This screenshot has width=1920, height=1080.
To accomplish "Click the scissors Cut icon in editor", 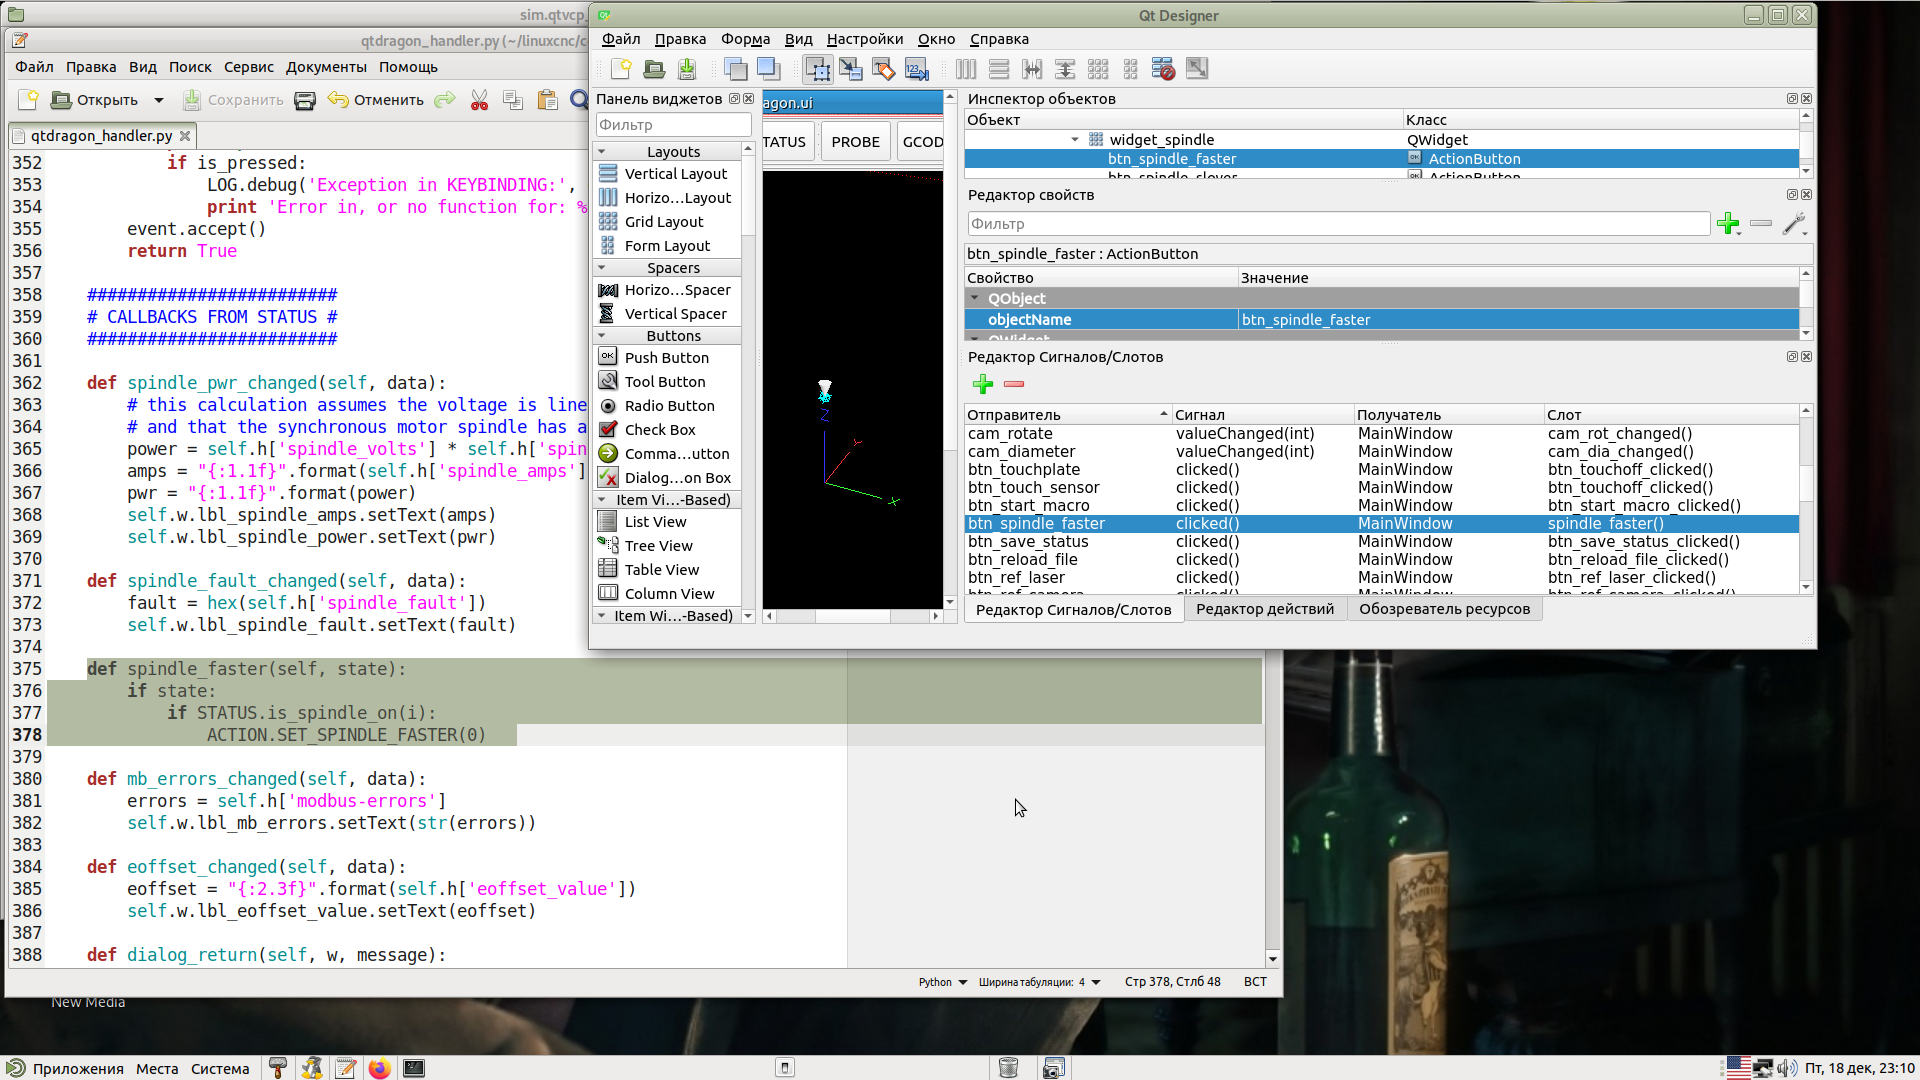I will pyautogui.click(x=480, y=100).
